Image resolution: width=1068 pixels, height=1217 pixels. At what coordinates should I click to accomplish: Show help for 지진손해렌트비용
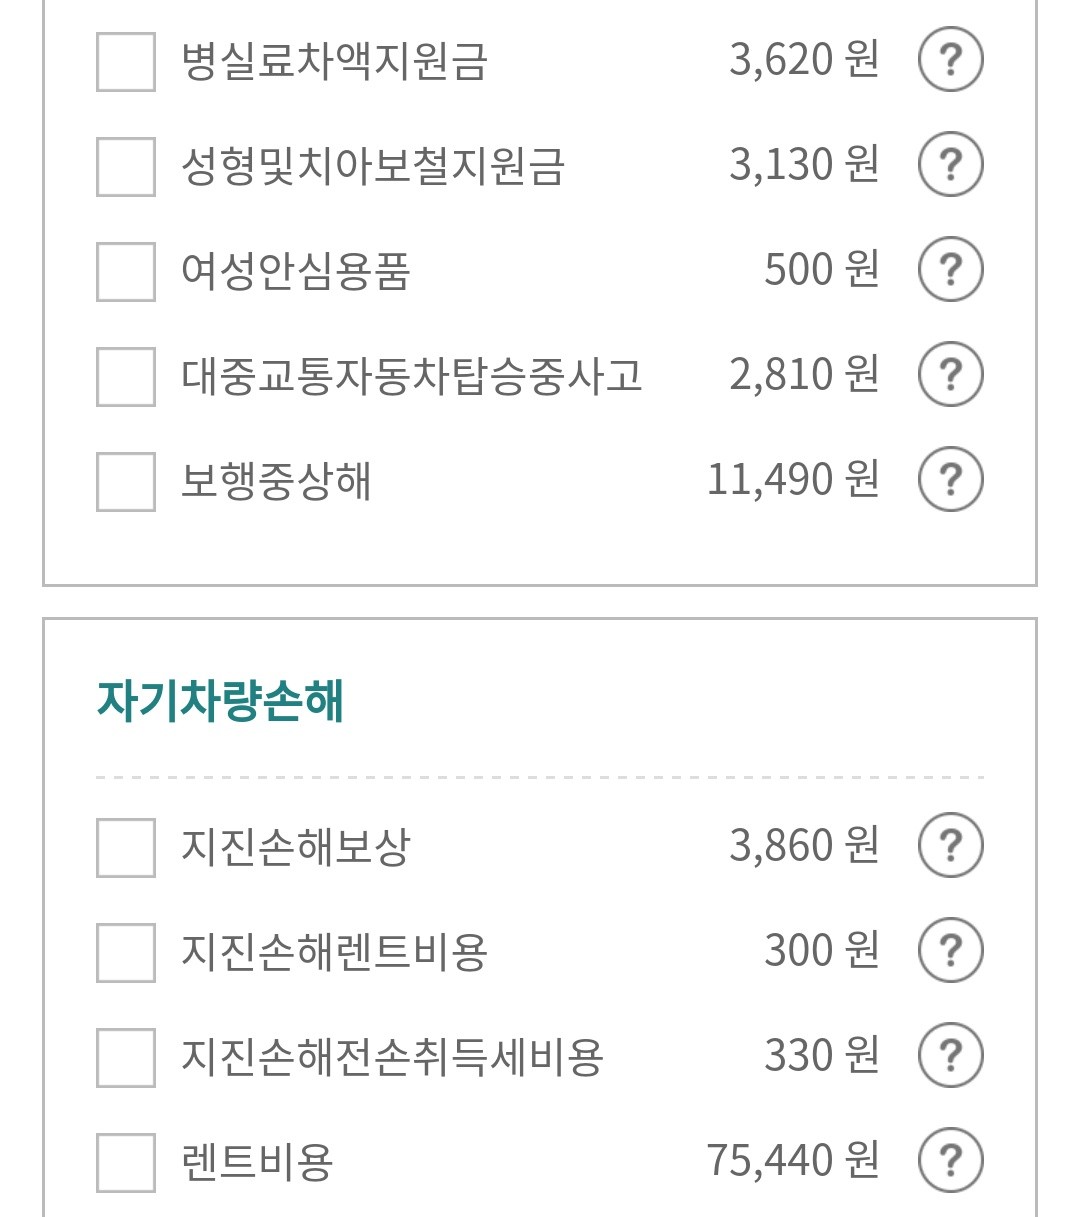[950, 951]
